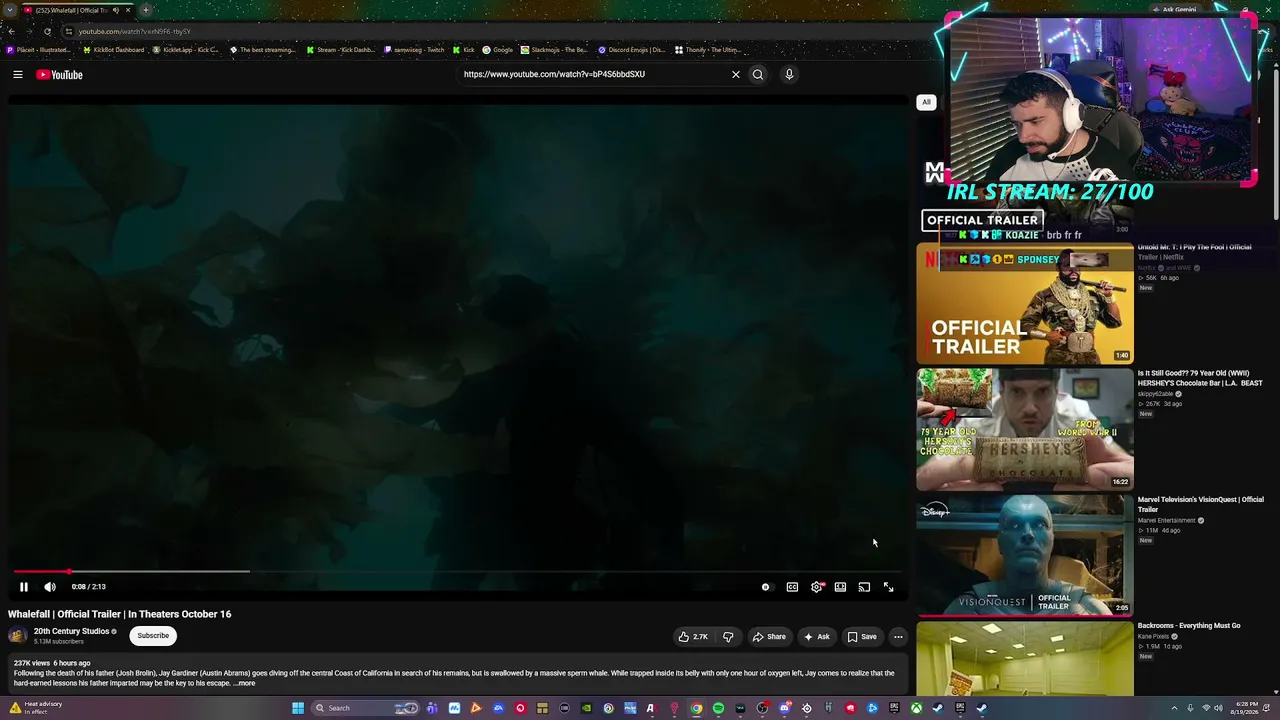The height and width of the screenshot is (720, 1280).
Task: Open Backrooms - Everything Must Go title
Action: pos(1189,626)
